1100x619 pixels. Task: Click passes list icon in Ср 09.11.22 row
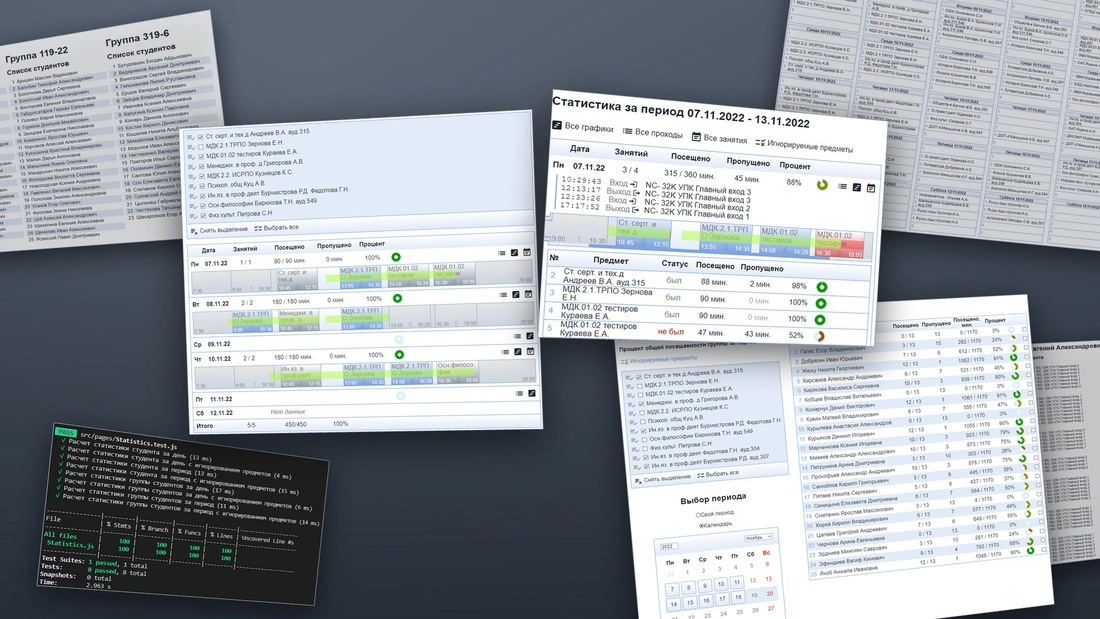pyautogui.click(x=517, y=336)
